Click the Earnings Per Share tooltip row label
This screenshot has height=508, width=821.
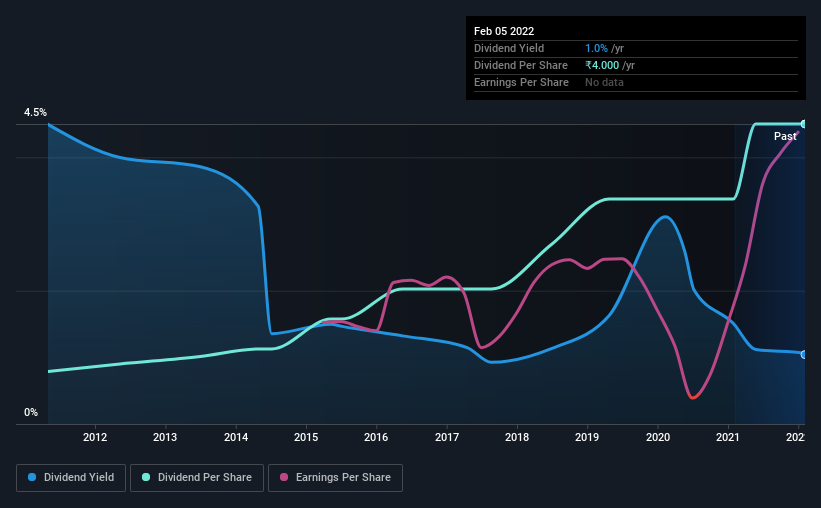pyautogui.click(x=521, y=82)
